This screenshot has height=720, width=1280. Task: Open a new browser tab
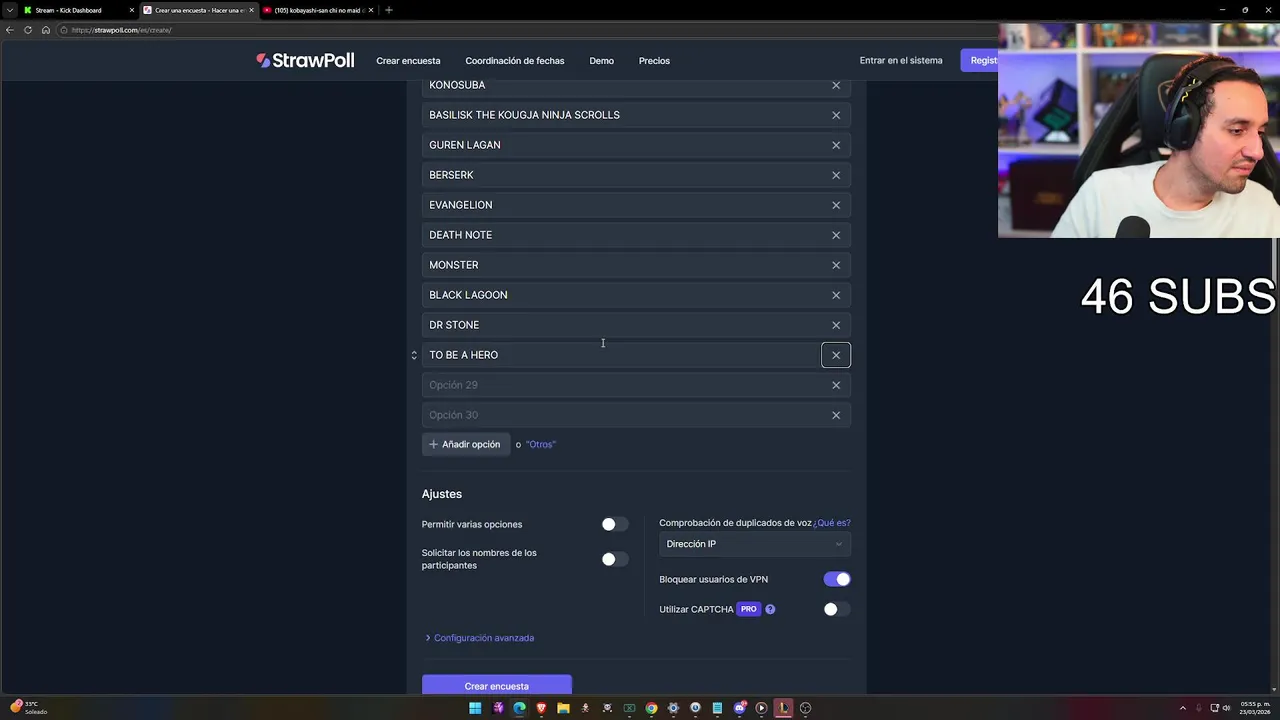[x=389, y=10]
